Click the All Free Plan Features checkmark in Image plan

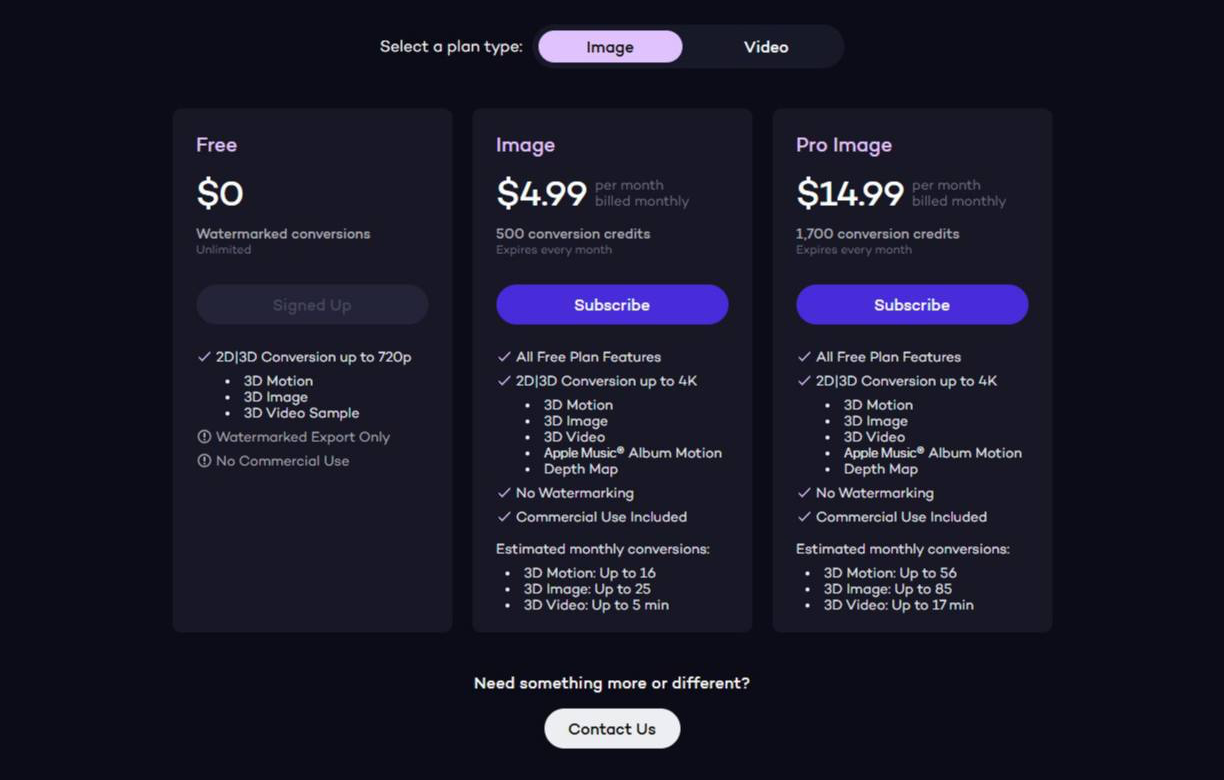[504, 357]
